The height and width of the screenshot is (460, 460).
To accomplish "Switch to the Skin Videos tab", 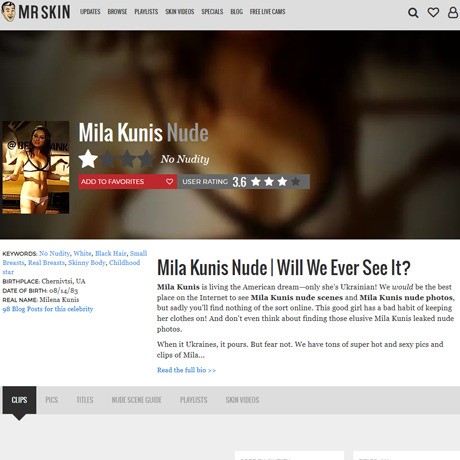I will [x=242, y=400].
